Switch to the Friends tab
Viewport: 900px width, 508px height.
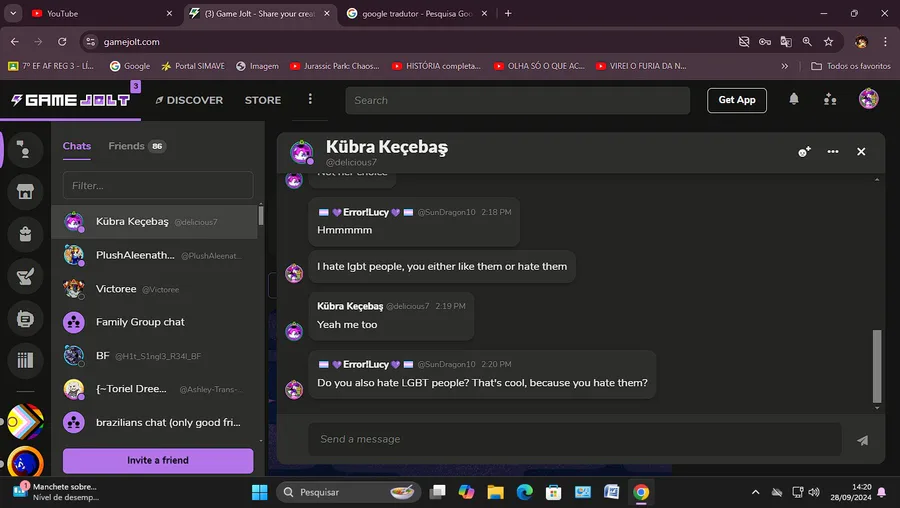pos(136,146)
